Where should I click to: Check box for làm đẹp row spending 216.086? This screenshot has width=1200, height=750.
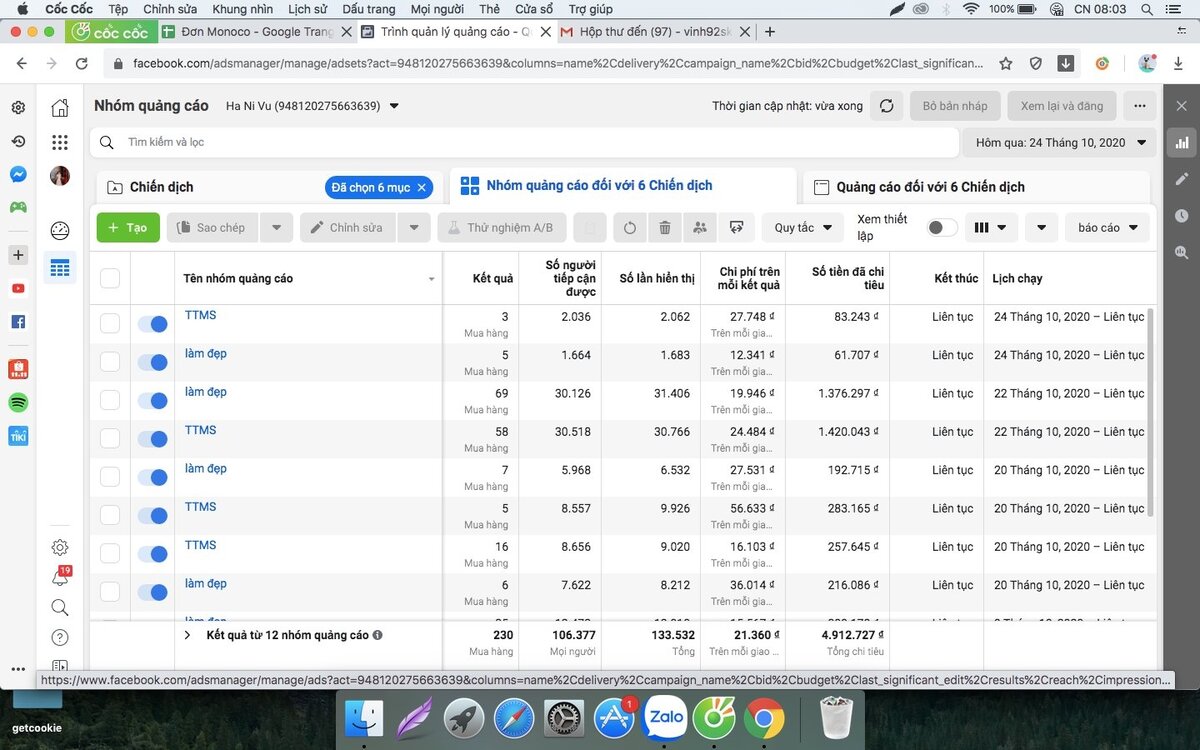pyautogui.click(x=110, y=592)
